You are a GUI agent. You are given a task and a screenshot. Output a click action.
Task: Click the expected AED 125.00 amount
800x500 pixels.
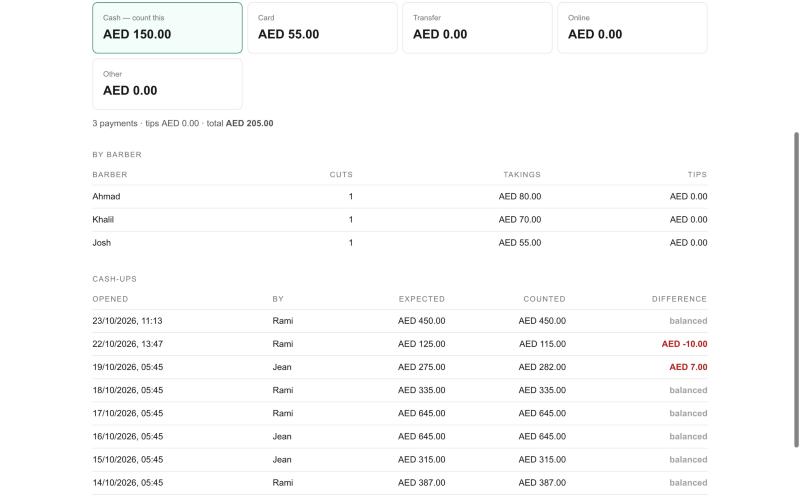pyautogui.click(x=421, y=344)
